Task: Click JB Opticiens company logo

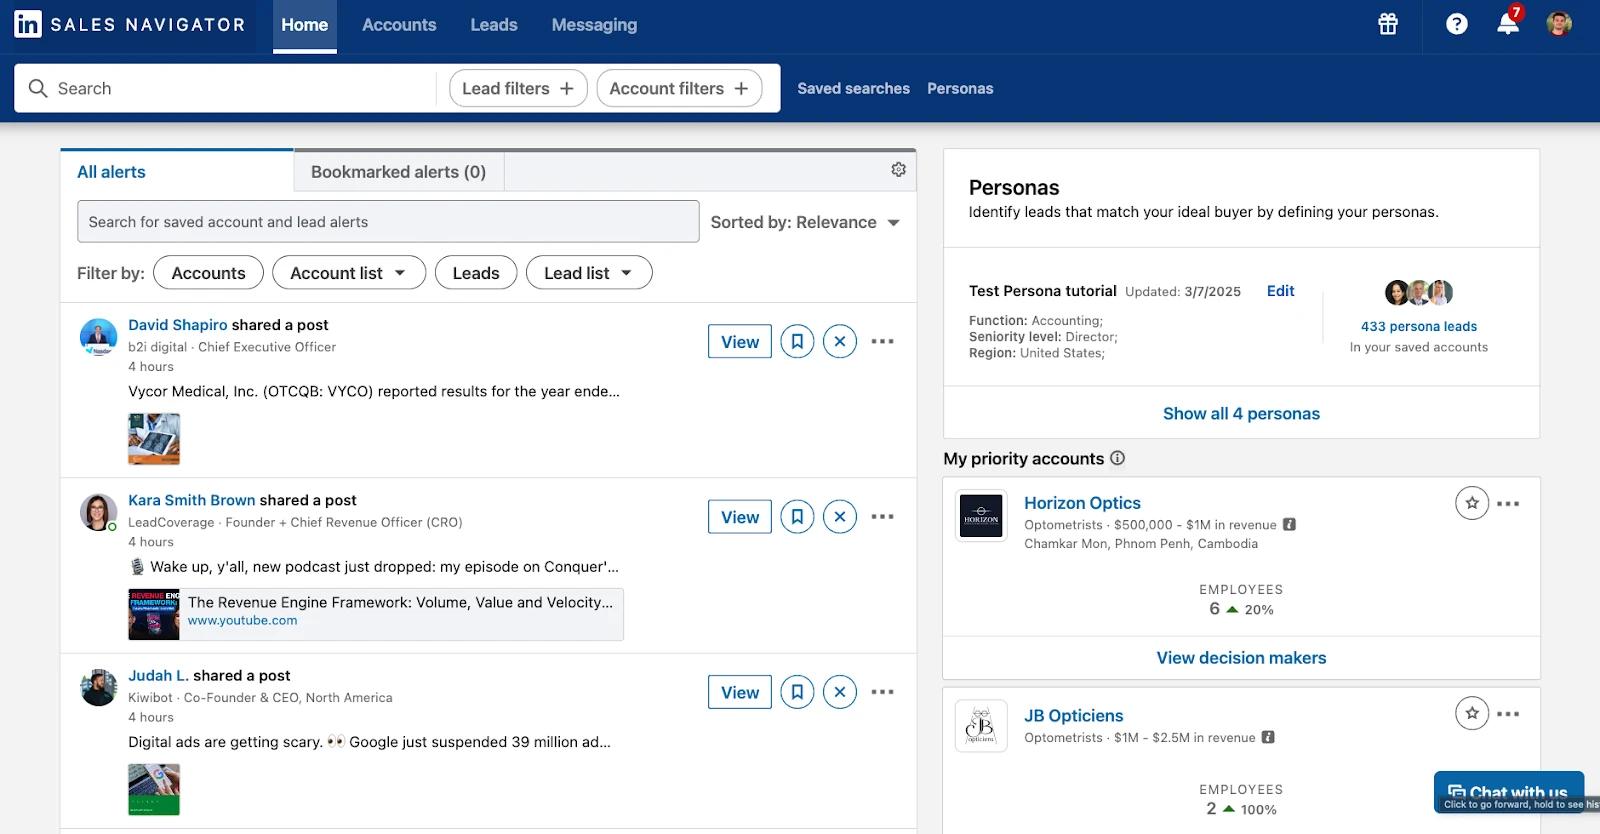Action: pyautogui.click(x=981, y=727)
